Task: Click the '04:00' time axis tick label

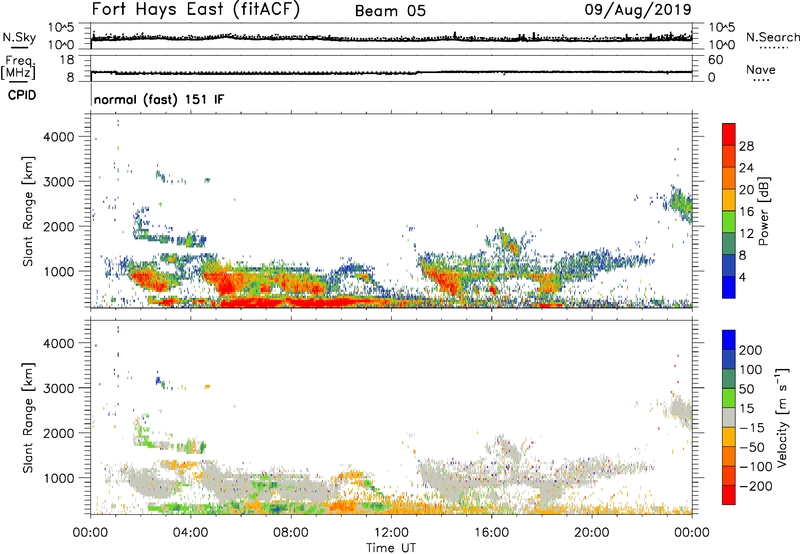Action: click(x=191, y=533)
